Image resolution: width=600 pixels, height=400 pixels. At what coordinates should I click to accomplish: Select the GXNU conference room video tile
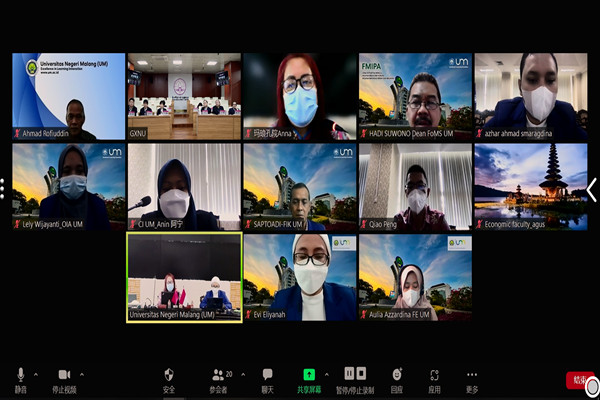(184, 95)
